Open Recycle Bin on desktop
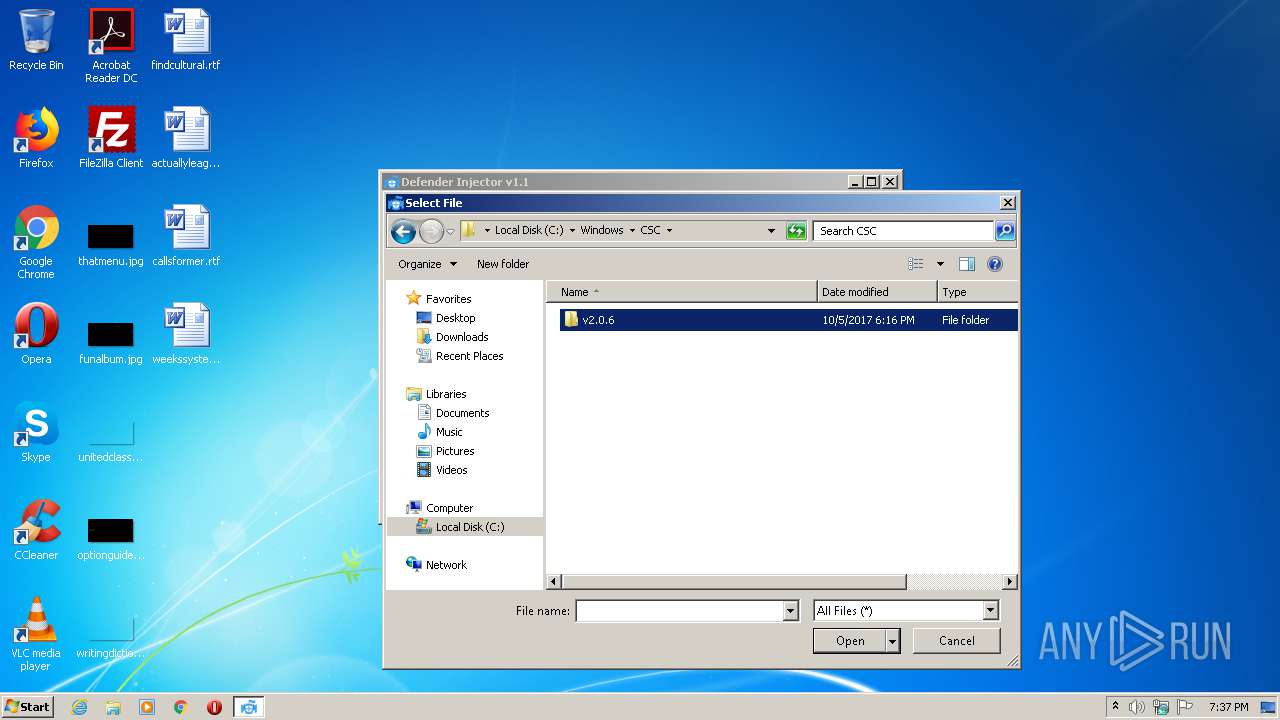Viewport: 1280px width, 720px height. click(36, 40)
